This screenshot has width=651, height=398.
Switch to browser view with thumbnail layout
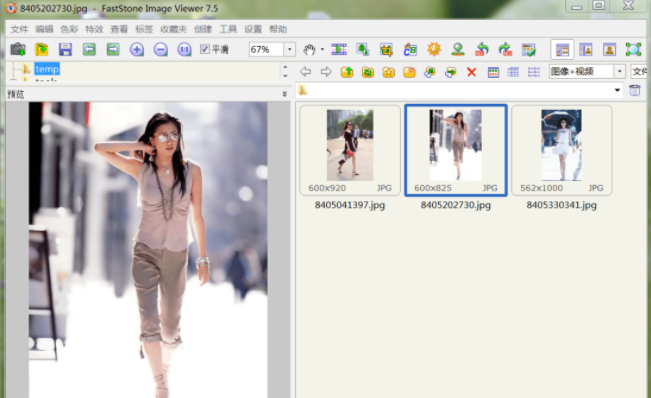(562, 50)
